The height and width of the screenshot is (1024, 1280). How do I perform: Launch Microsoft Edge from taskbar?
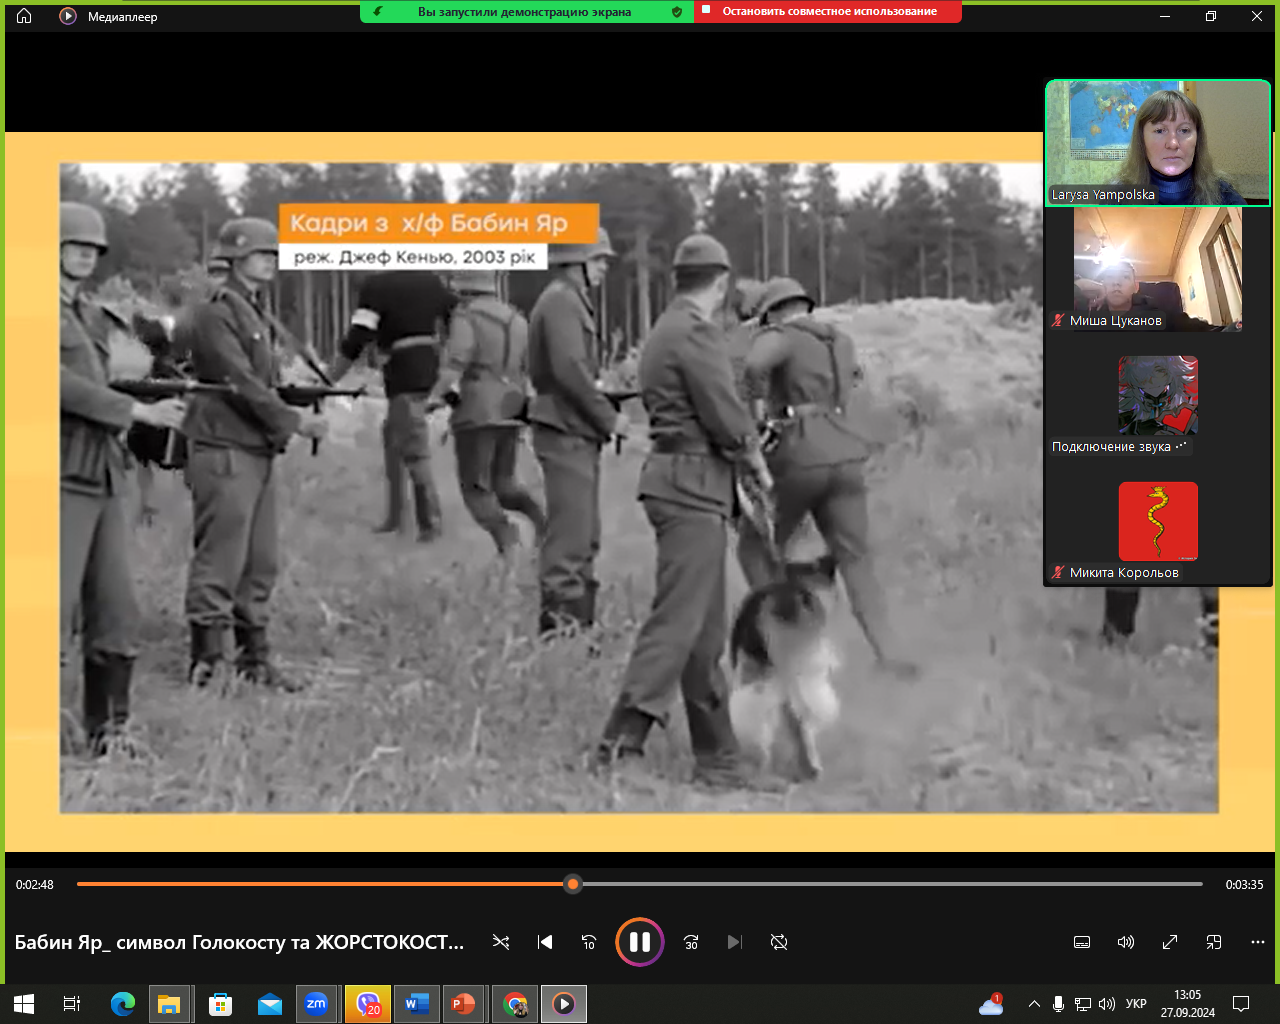click(122, 1004)
